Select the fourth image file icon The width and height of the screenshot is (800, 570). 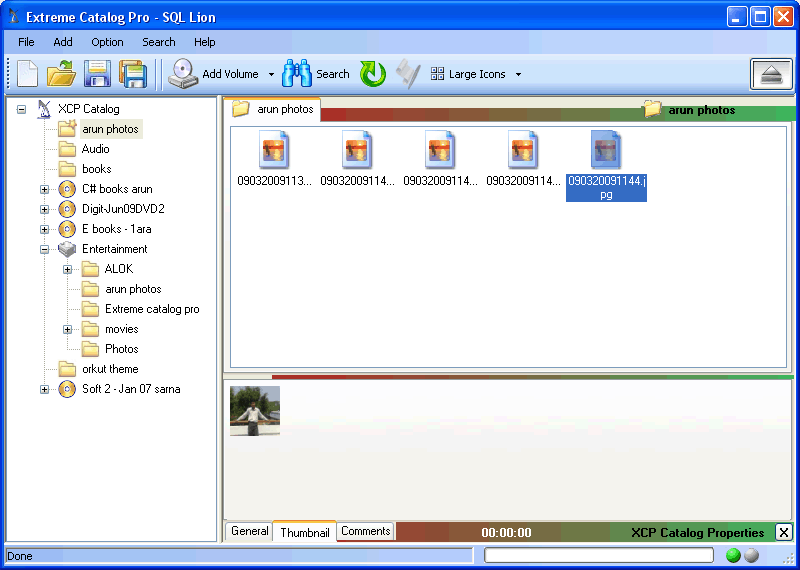(523, 150)
